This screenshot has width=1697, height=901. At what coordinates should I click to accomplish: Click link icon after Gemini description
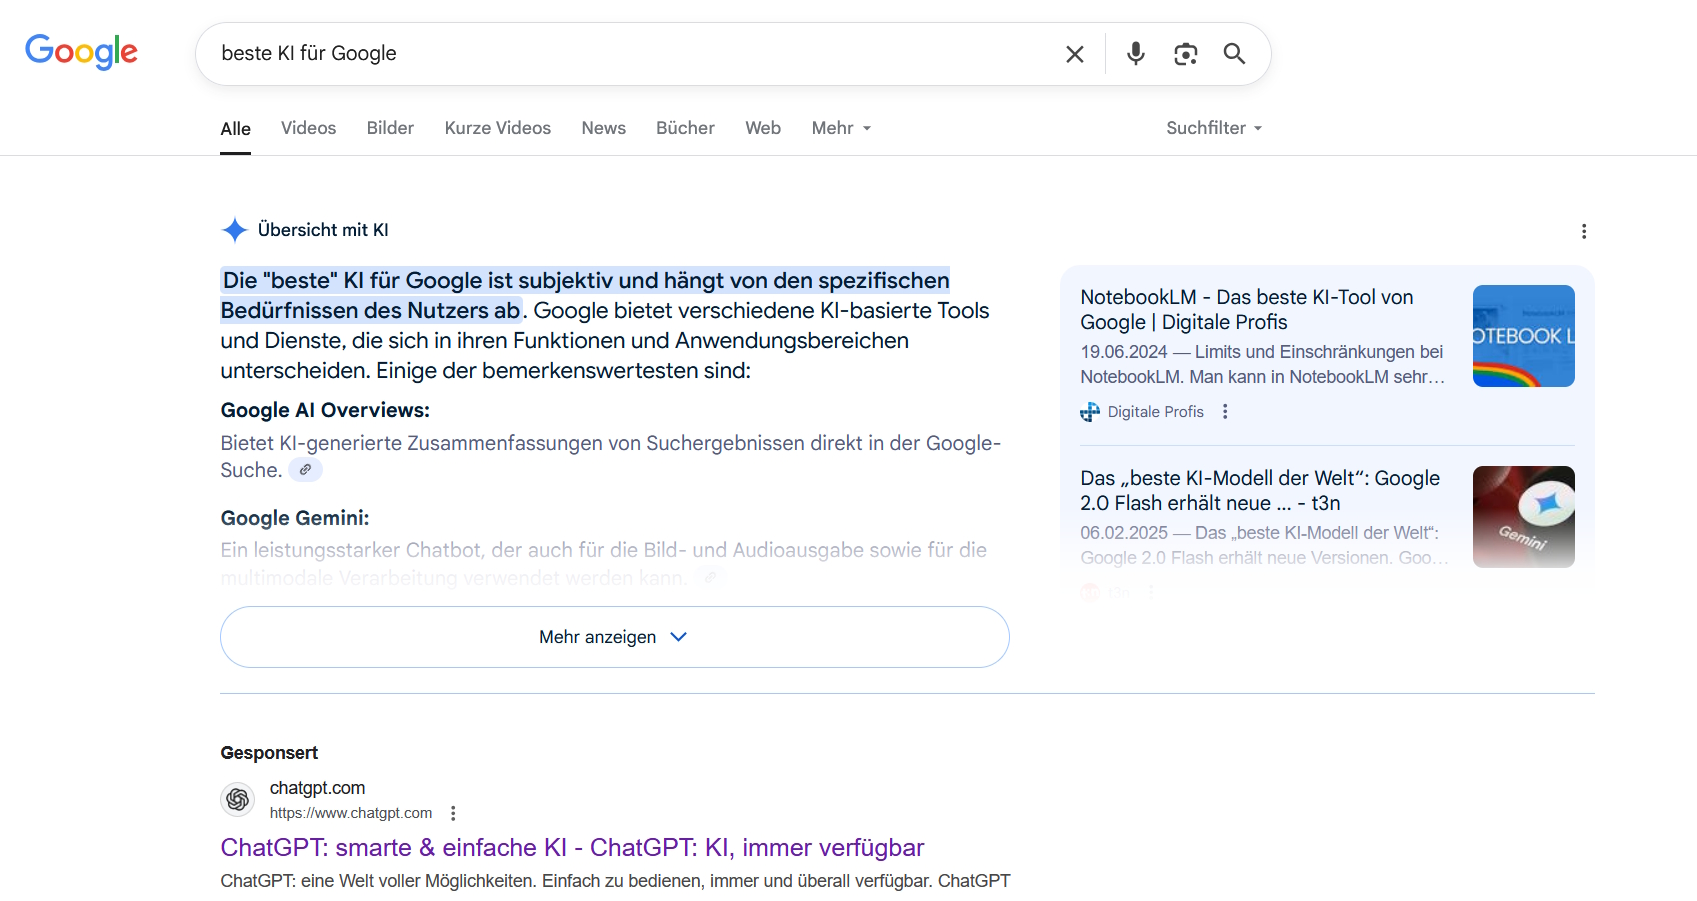pos(710,577)
